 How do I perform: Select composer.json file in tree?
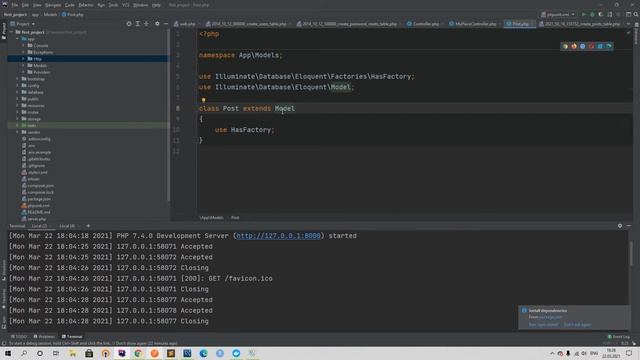[38, 186]
